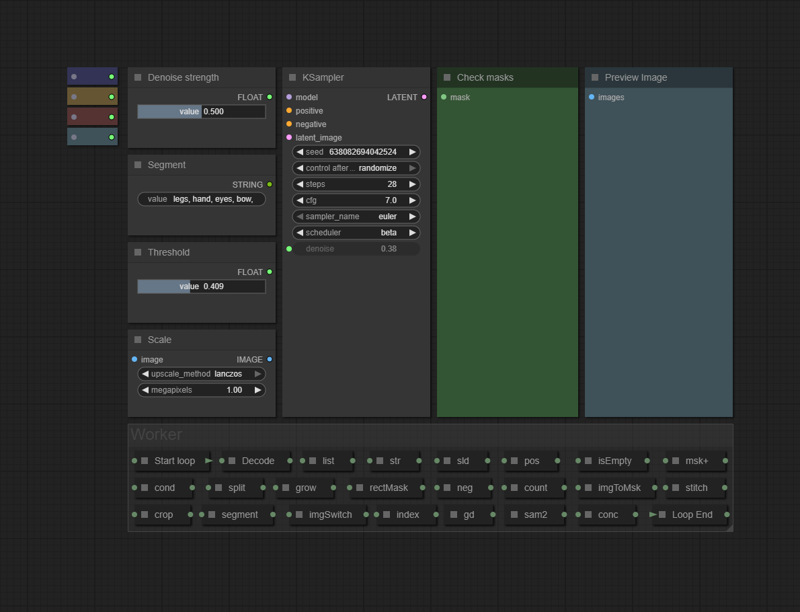Increase cfg with the right arrow
Image resolution: width=800 pixels, height=612 pixels.
tap(412, 200)
